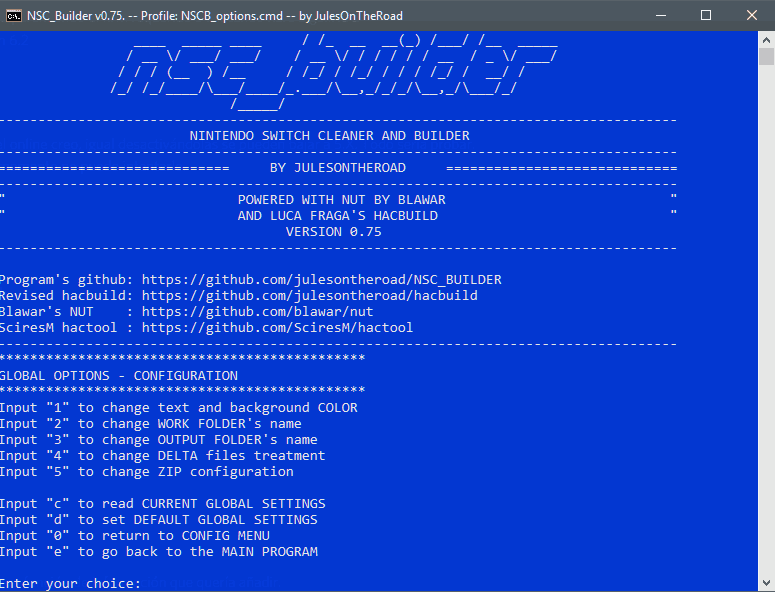Click the option 1 text COLOR line
This screenshot has height=592, width=775.
click(x=178, y=408)
